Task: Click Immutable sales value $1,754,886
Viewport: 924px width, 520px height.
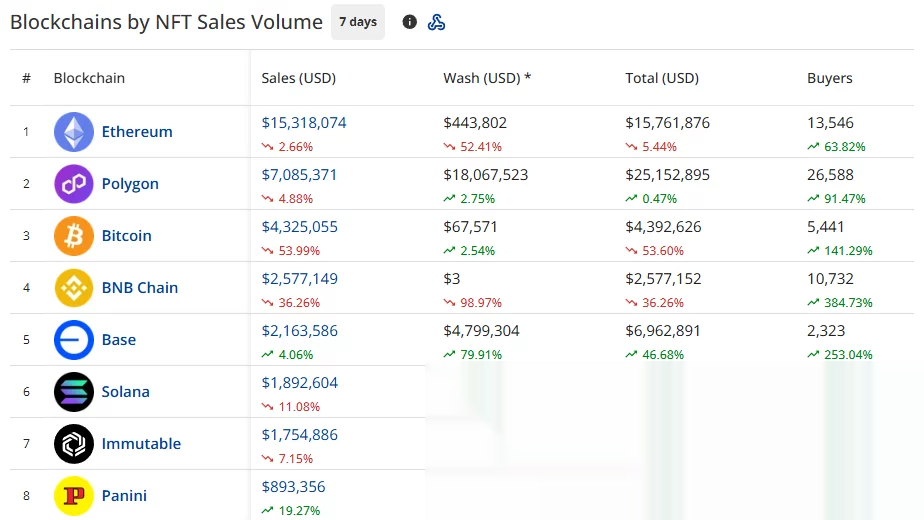Action: (299, 435)
